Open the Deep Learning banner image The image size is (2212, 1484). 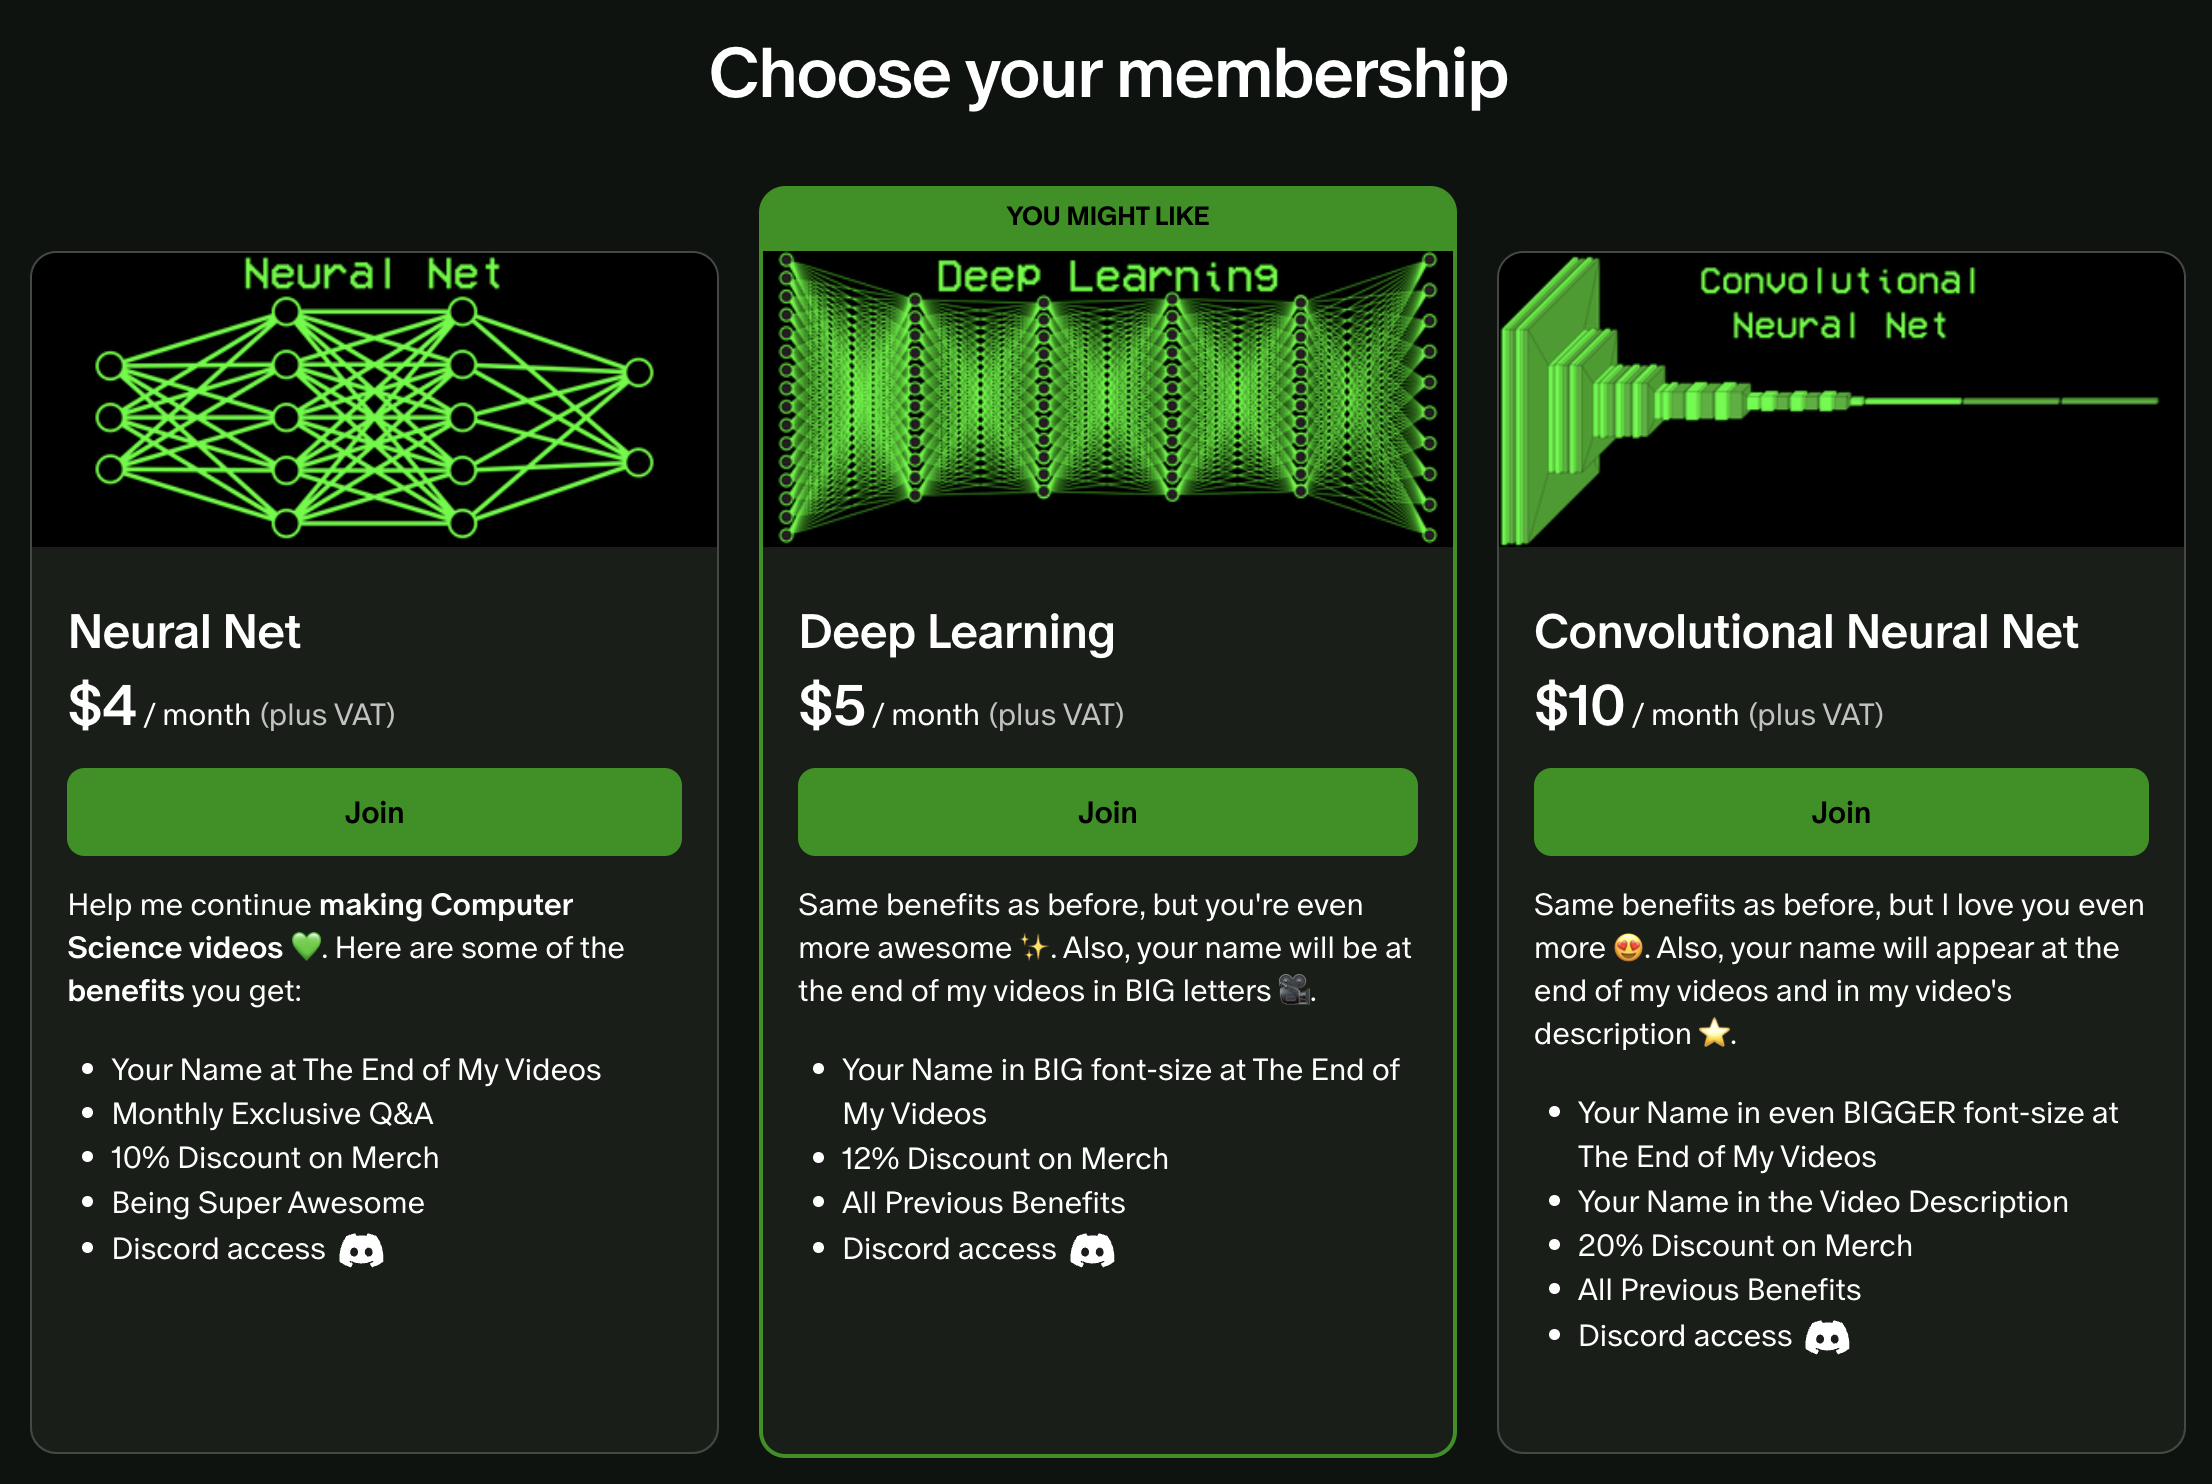tap(1107, 399)
